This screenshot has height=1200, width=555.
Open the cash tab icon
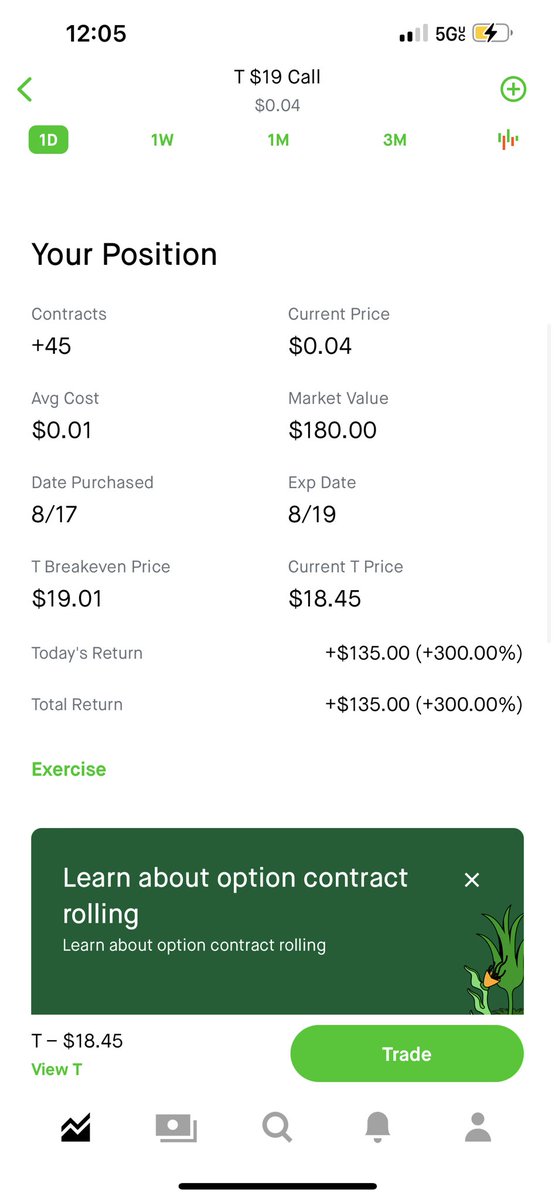tap(176, 1128)
